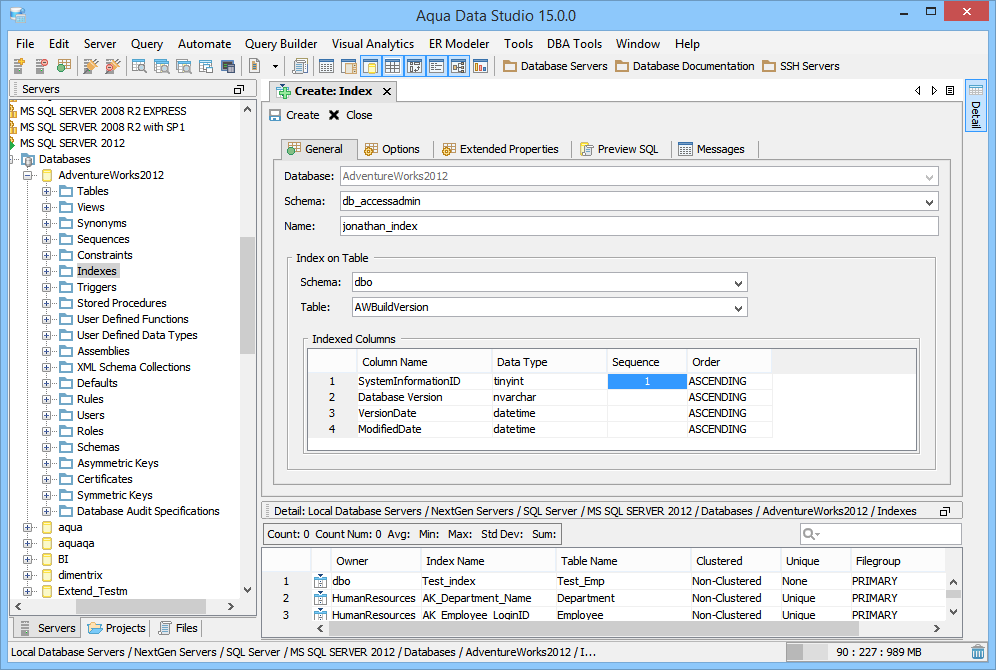Image resolution: width=996 pixels, height=670 pixels.
Task: Maximize the Servers panel using its restore icon
Action: (238, 89)
